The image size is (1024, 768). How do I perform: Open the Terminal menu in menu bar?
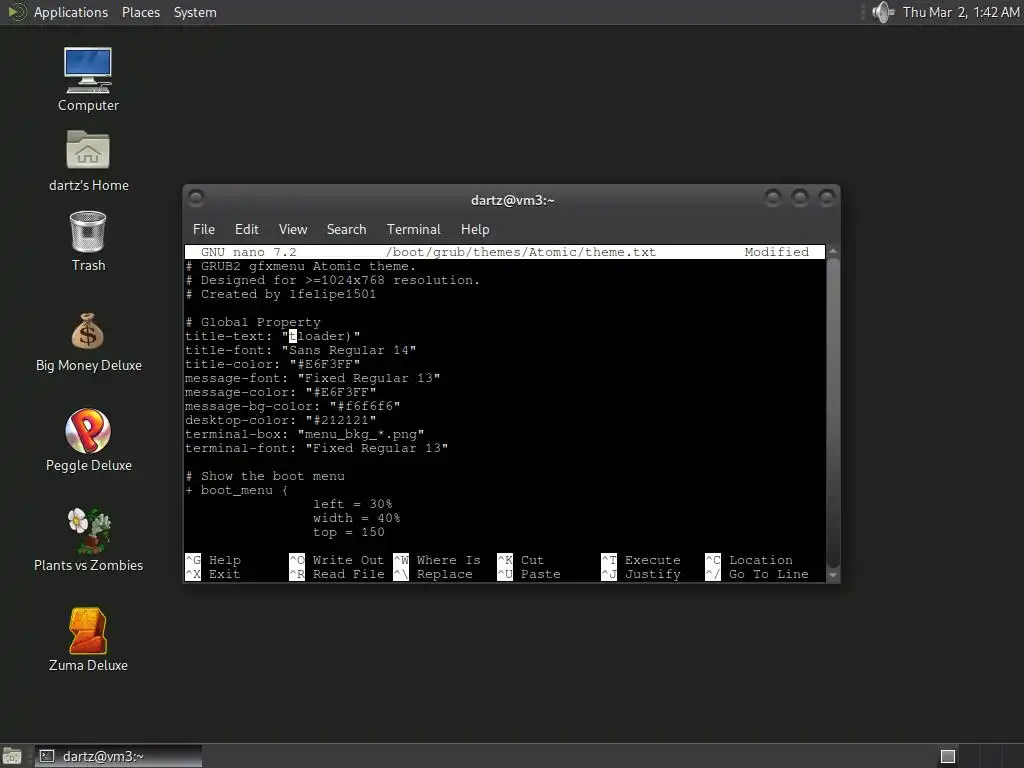click(413, 229)
